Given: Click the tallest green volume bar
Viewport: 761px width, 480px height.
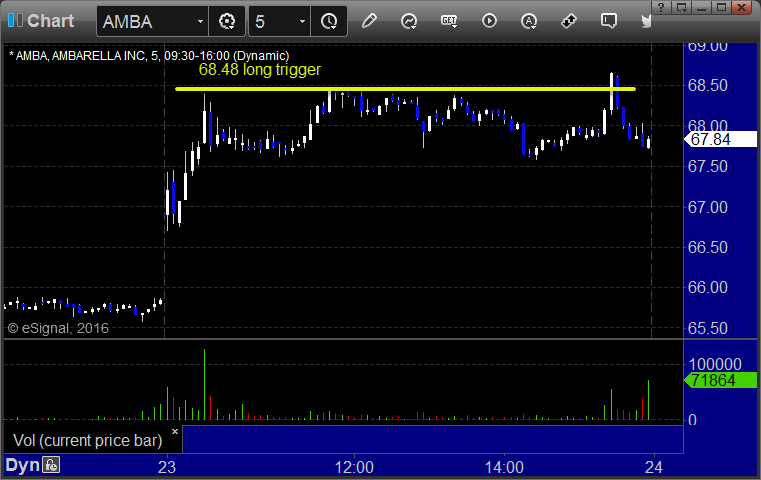Looking at the screenshot, I should (x=204, y=384).
